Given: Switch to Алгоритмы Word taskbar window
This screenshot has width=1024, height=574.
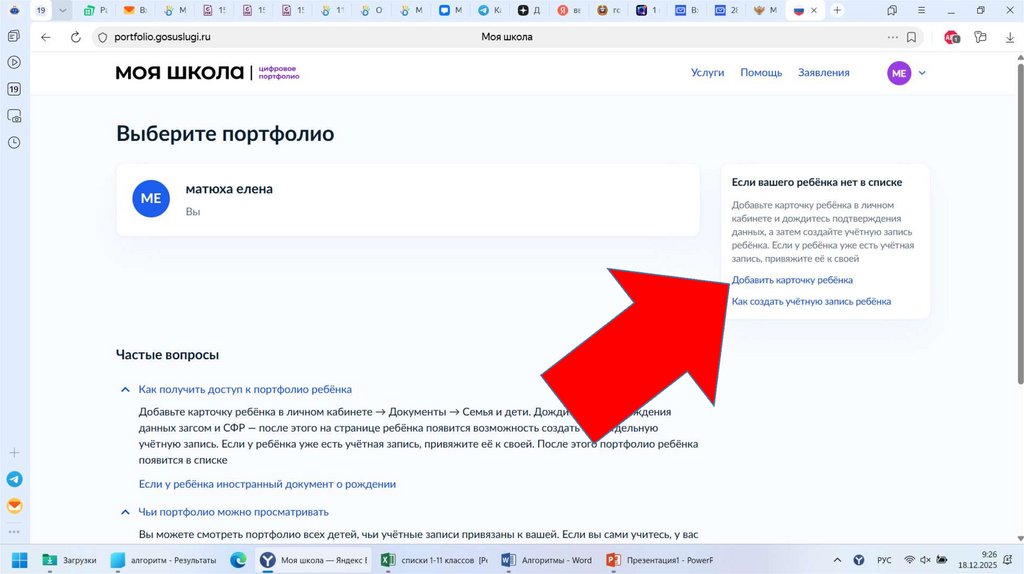Looking at the screenshot, I should [547, 560].
